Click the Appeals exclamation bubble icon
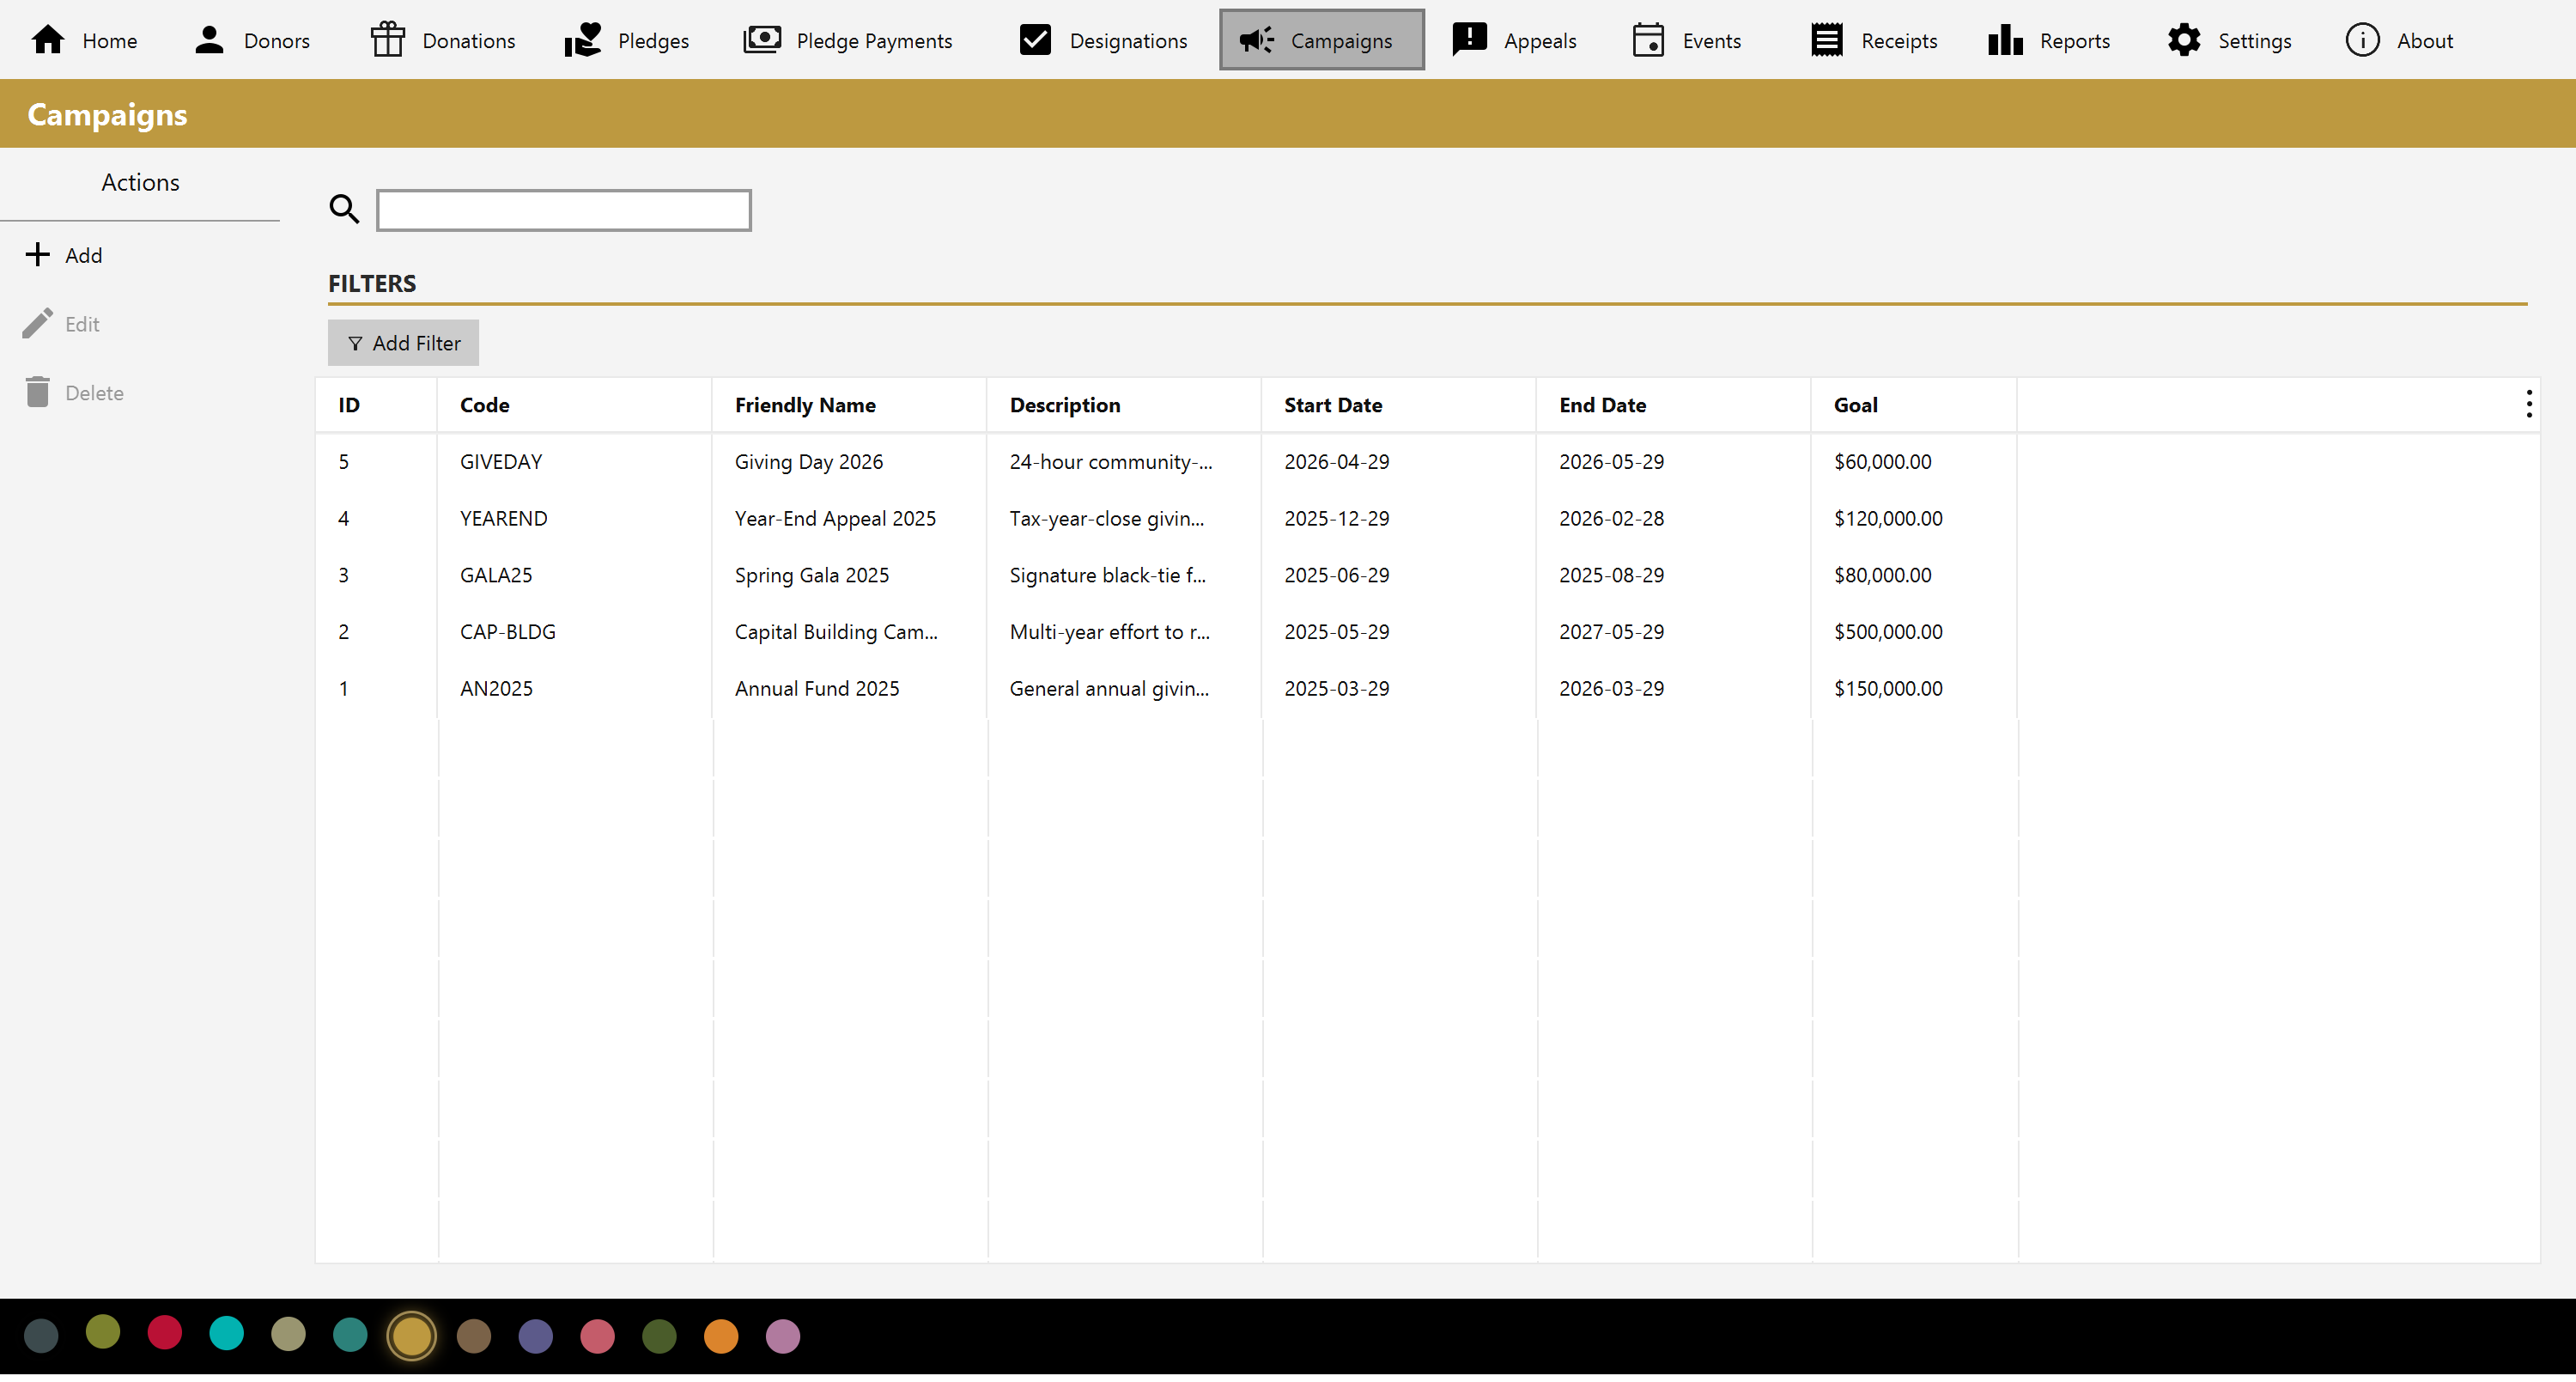Viewport: 2576px width, 1382px height. click(1470, 40)
